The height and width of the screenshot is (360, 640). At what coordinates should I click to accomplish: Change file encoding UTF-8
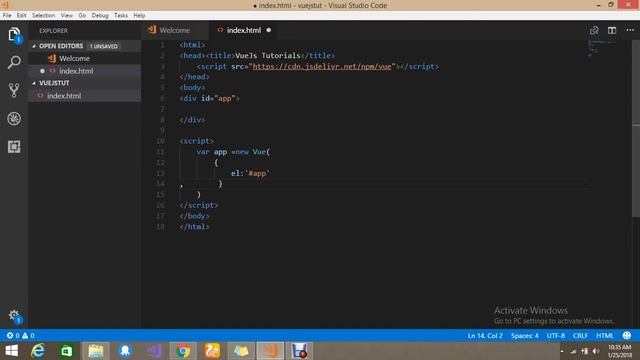coord(556,336)
